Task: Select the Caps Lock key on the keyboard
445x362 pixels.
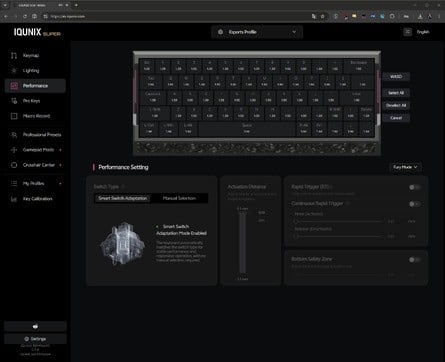Action: tap(152, 97)
